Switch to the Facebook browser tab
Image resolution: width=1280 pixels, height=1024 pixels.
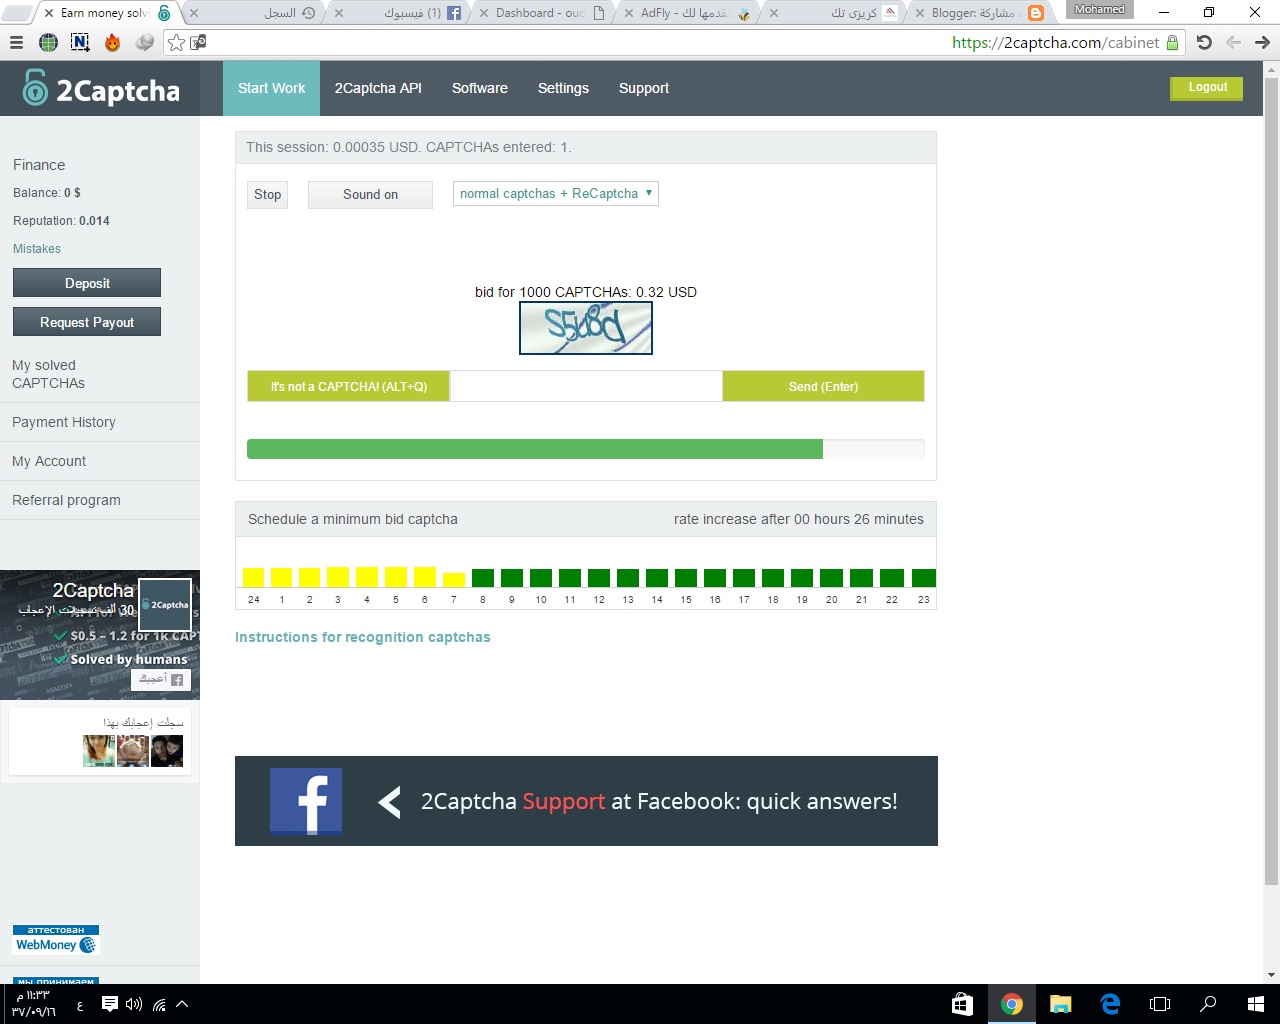[400, 13]
